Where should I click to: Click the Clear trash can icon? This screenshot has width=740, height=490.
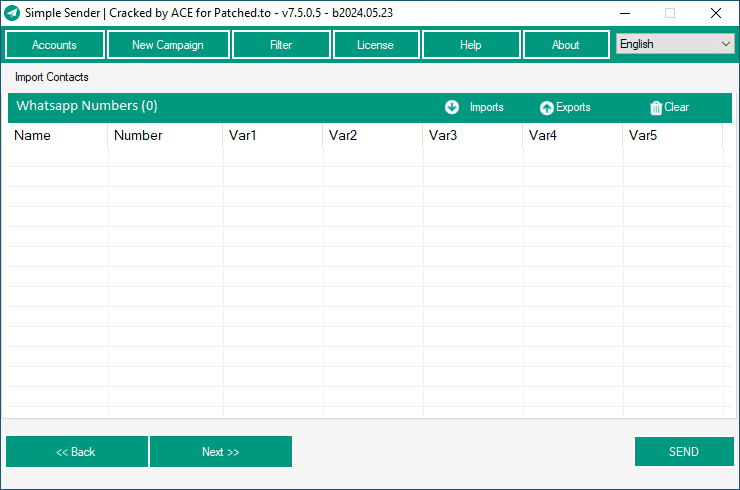coord(656,108)
